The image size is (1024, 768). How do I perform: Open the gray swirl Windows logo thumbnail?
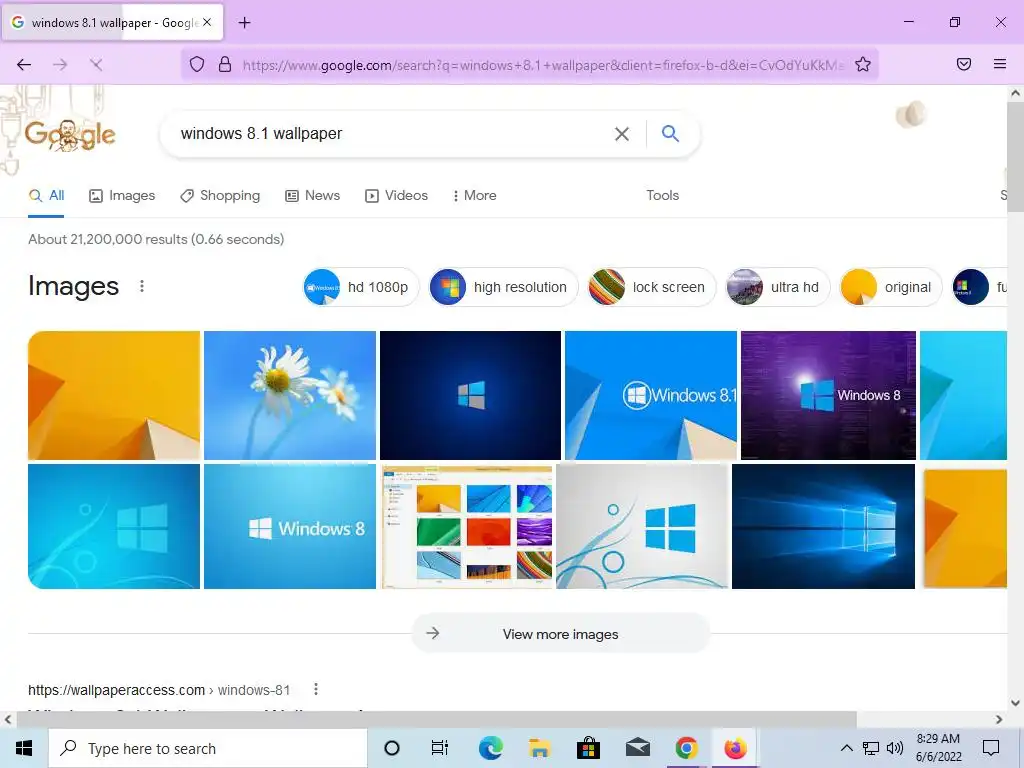(642, 526)
